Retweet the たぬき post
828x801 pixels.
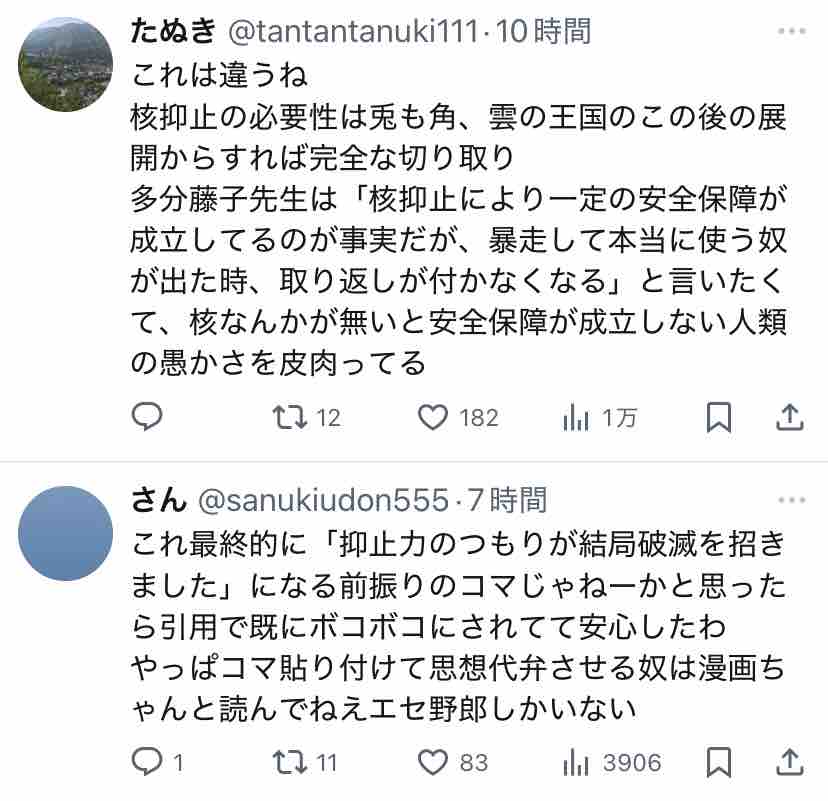[x=291, y=417]
